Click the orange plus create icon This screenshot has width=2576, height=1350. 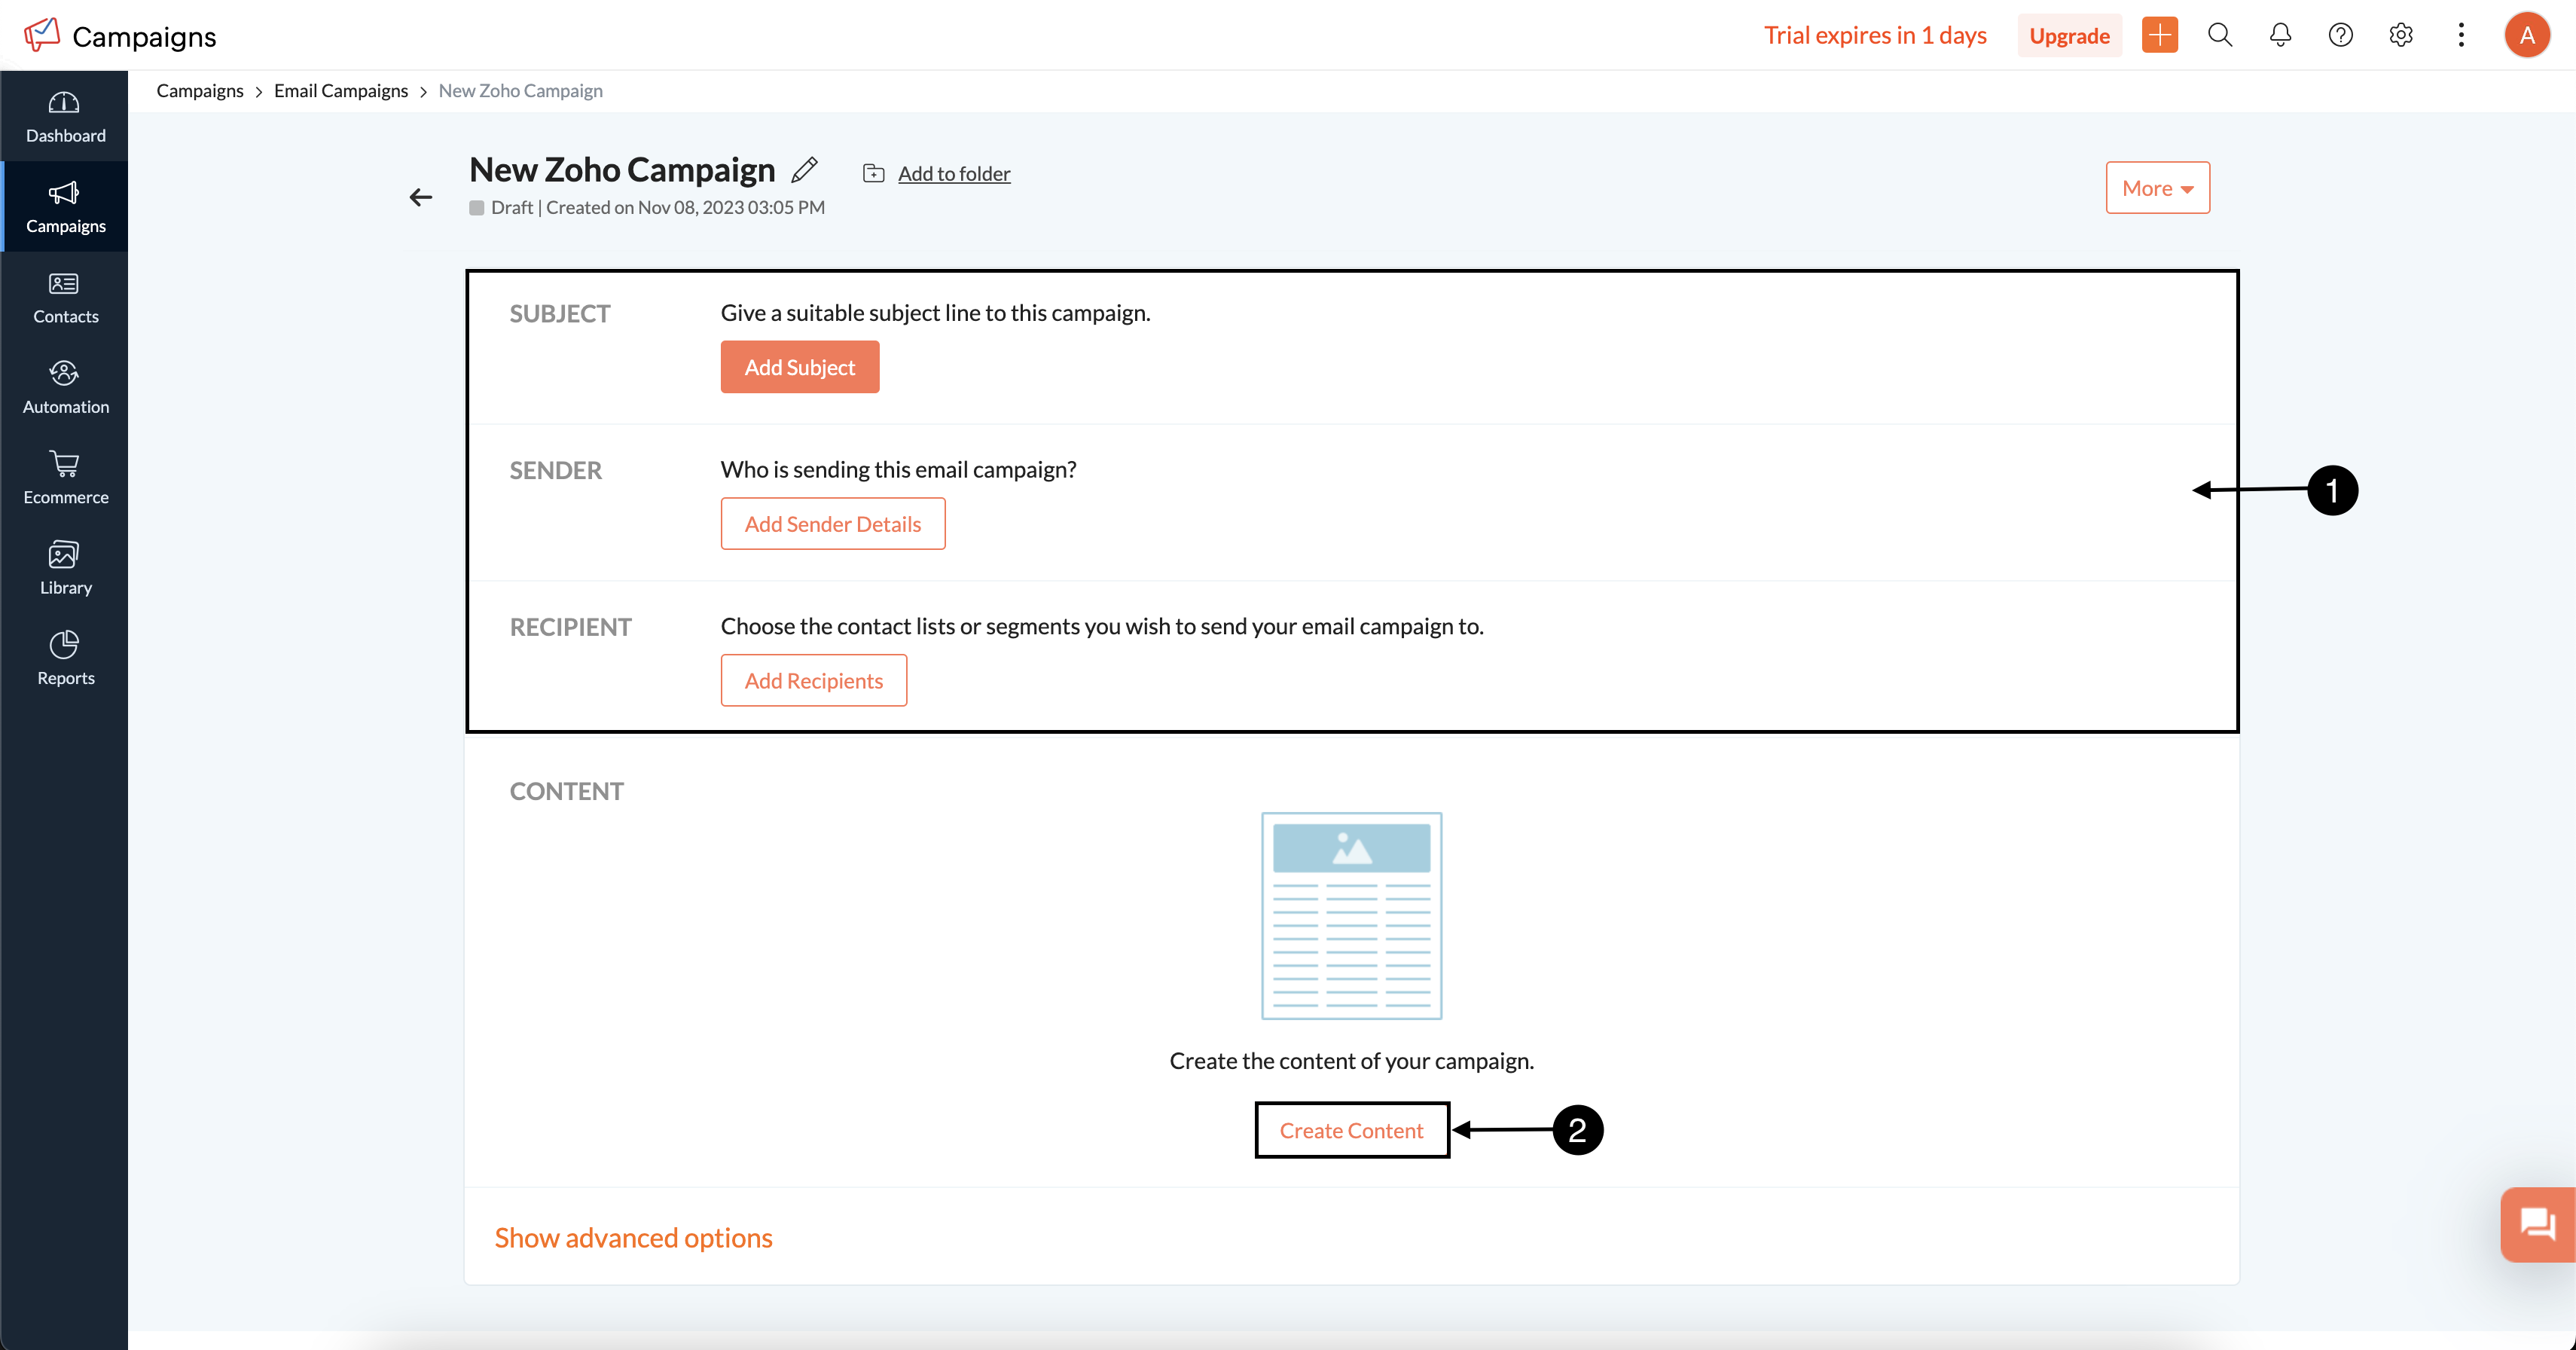coord(2160,35)
